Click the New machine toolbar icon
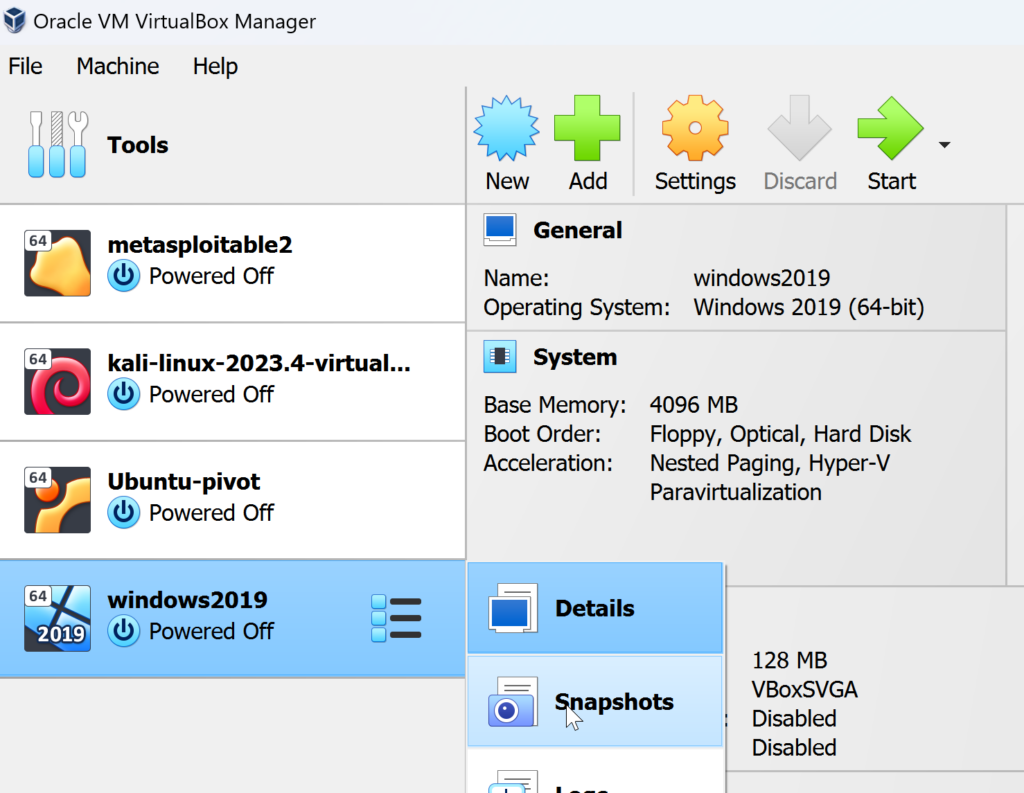 (x=507, y=128)
